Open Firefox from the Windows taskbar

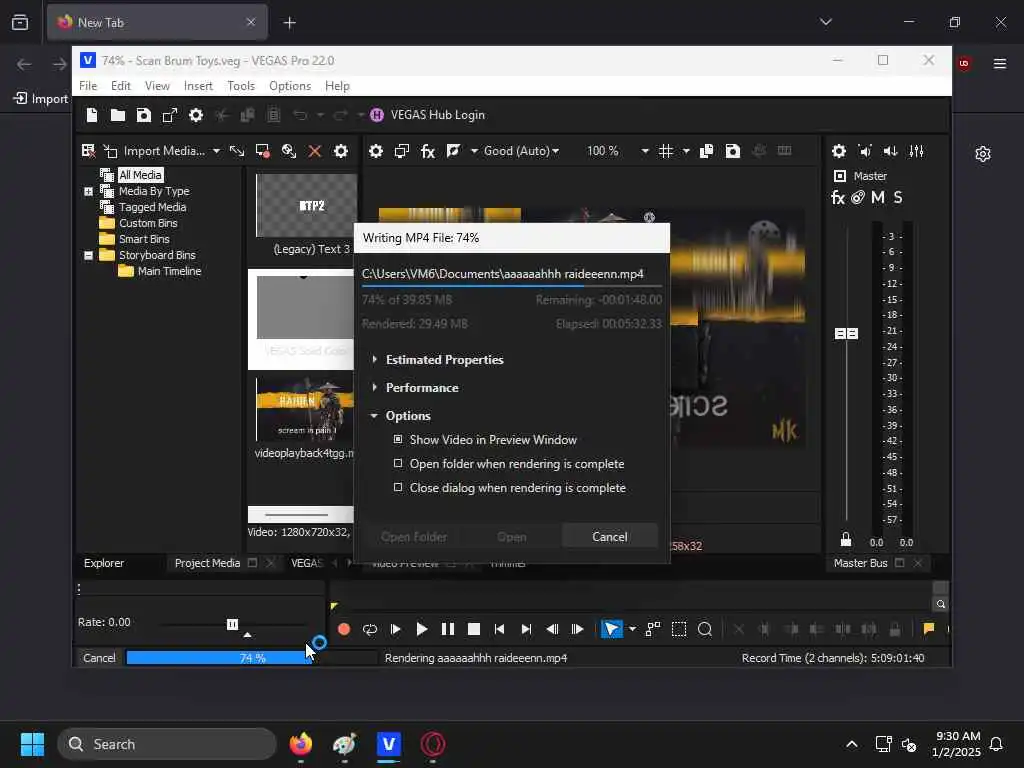click(301, 744)
